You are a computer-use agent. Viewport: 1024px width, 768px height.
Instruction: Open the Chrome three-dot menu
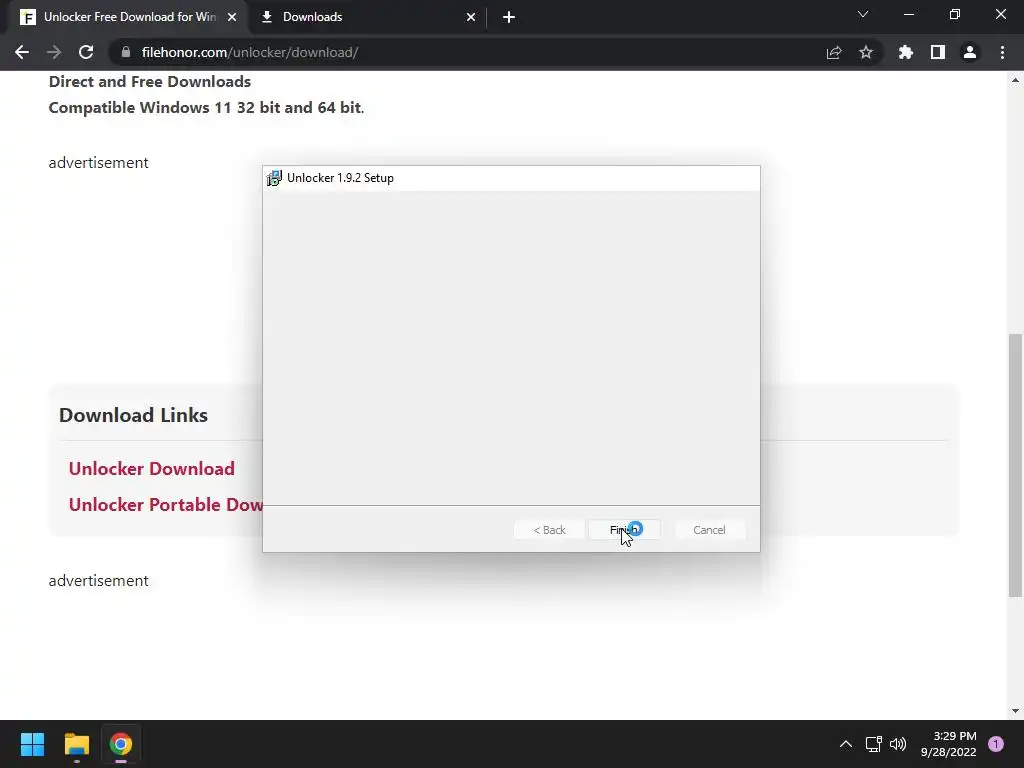[x=1002, y=52]
